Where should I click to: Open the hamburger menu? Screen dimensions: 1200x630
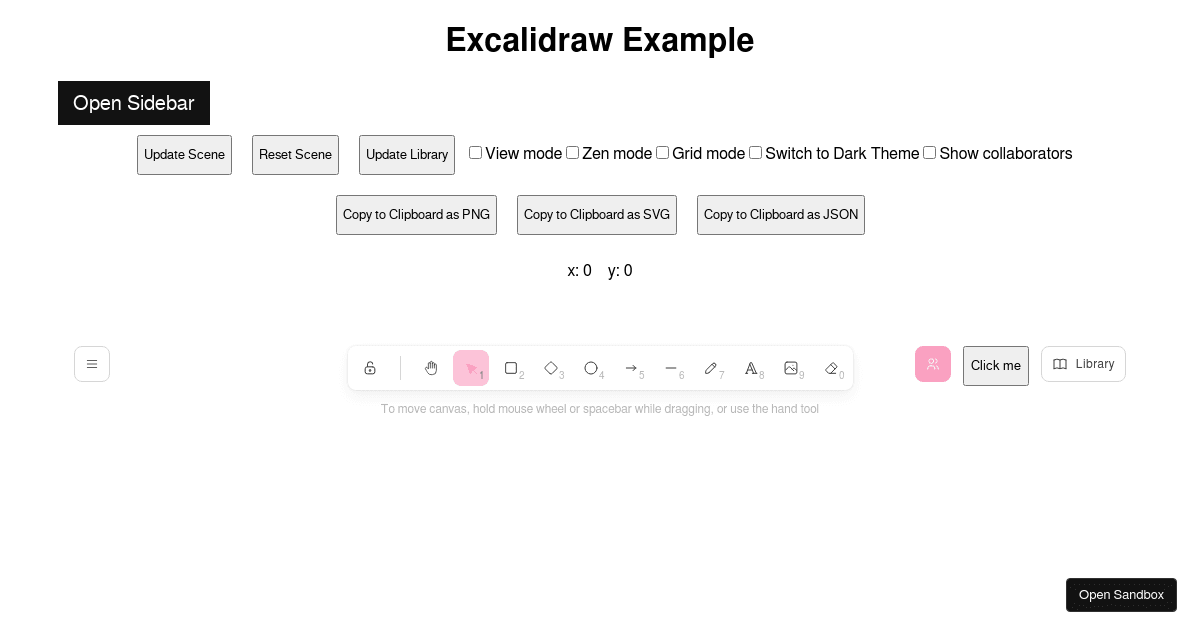pyautogui.click(x=92, y=364)
